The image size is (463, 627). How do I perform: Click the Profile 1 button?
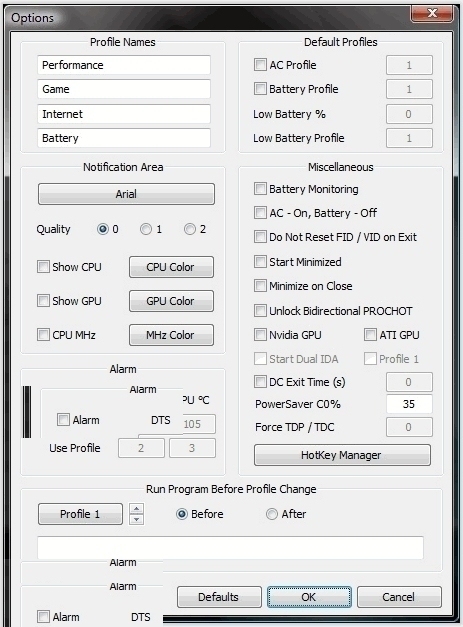click(x=80, y=514)
